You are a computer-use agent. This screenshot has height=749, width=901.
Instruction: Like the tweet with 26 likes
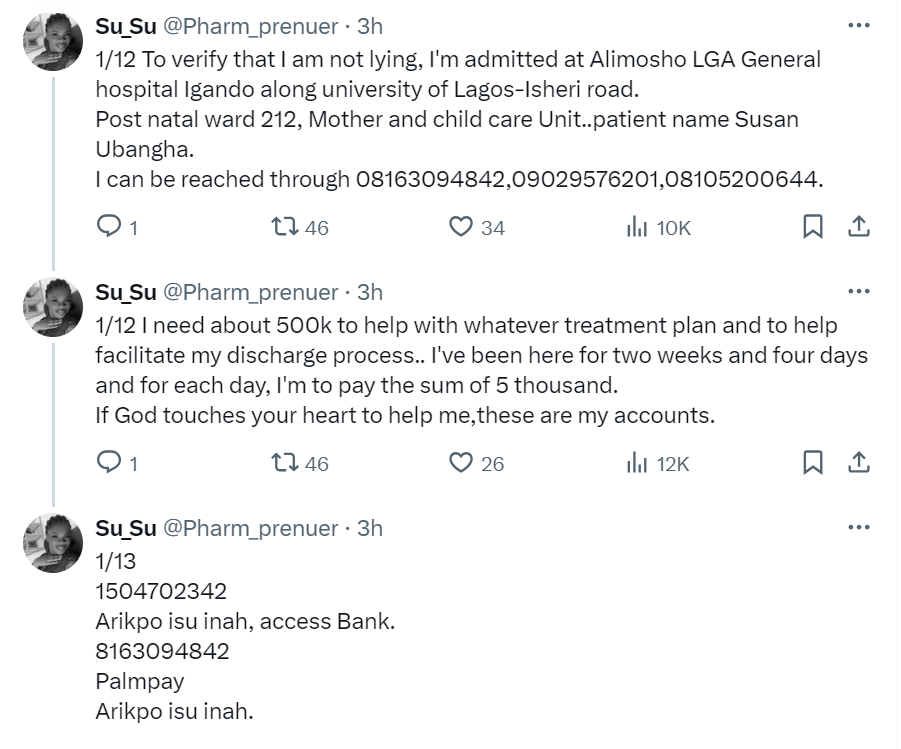pos(460,463)
